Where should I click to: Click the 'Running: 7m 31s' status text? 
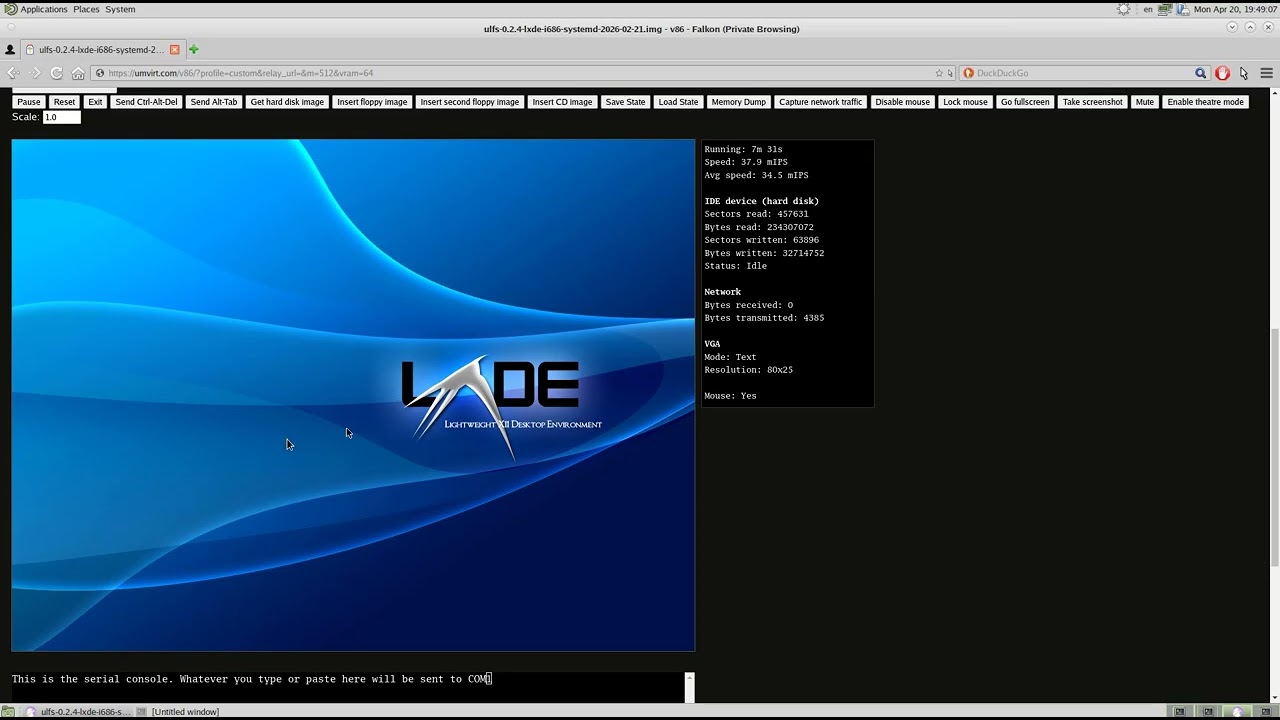[743, 149]
